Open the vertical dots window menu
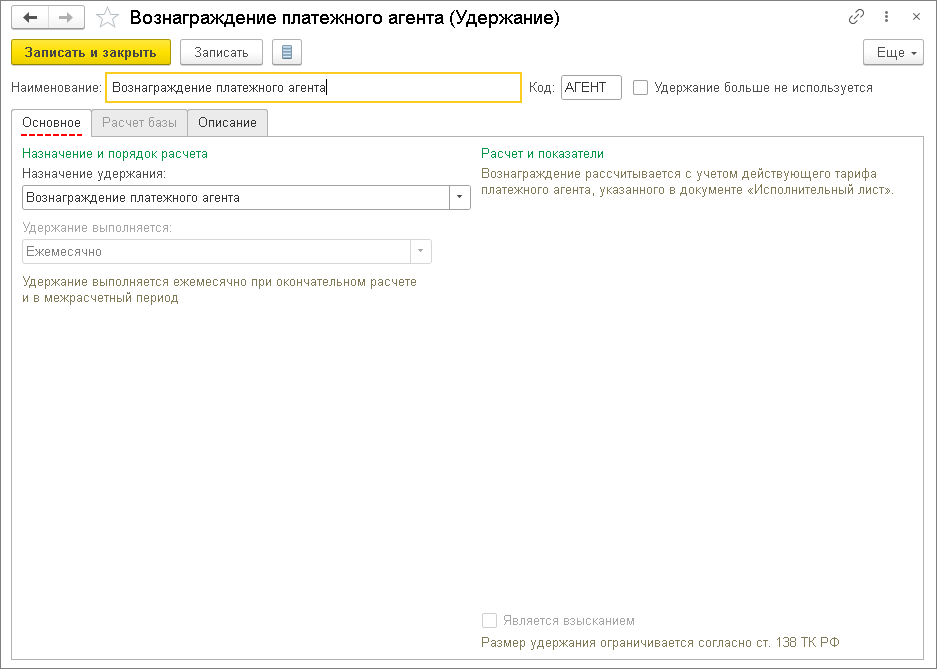This screenshot has height=669, width=937. [886, 18]
